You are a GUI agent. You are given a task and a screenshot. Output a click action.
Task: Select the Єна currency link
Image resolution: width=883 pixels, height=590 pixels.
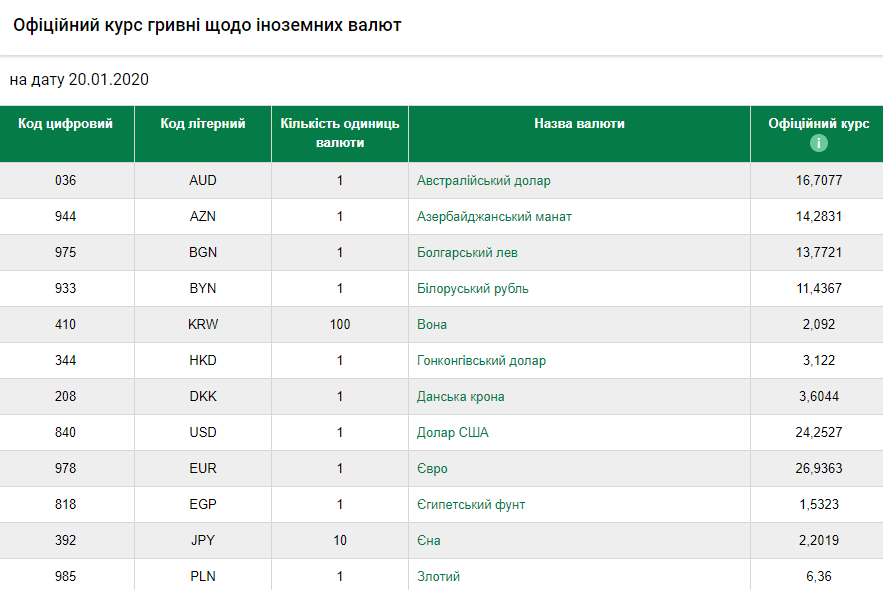pos(429,541)
